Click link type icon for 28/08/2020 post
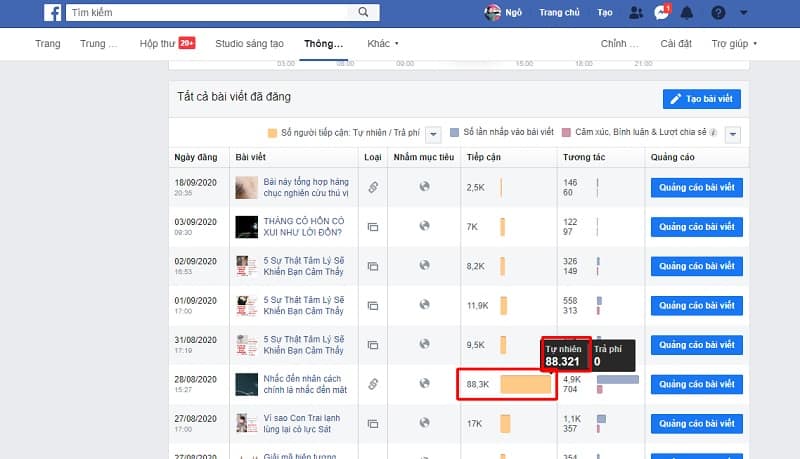The width and height of the screenshot is (800, 459). pyautogui.click(x=373, y=384)
